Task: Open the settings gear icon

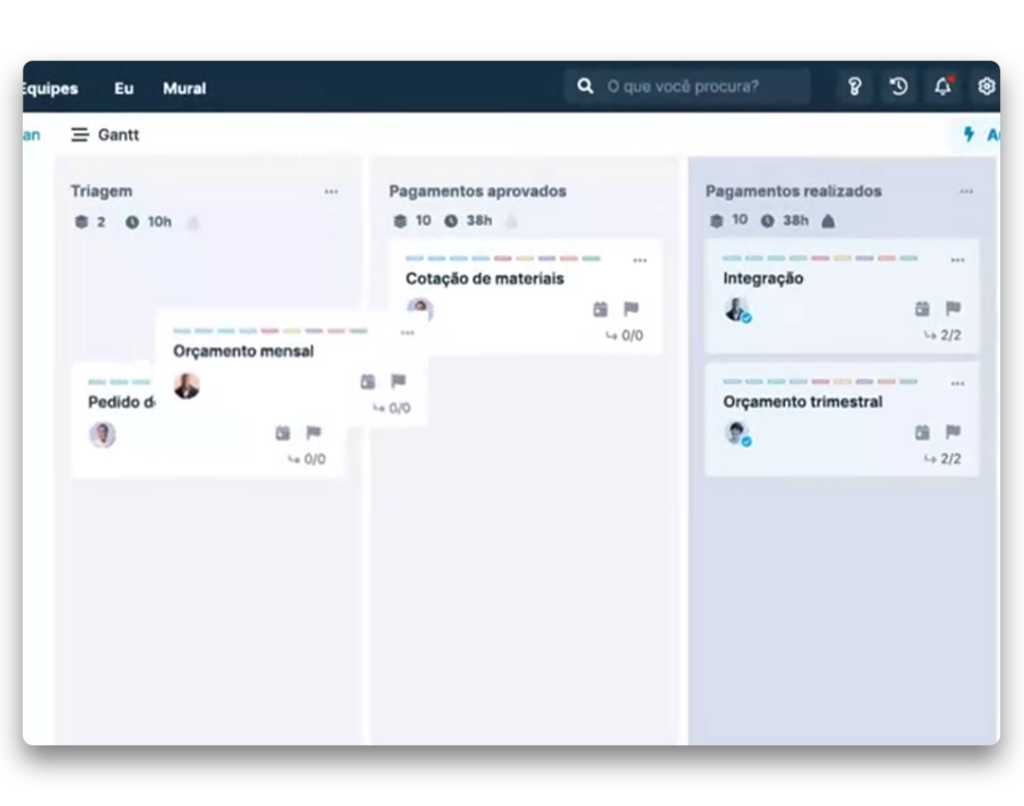Action: click(986, 87)
